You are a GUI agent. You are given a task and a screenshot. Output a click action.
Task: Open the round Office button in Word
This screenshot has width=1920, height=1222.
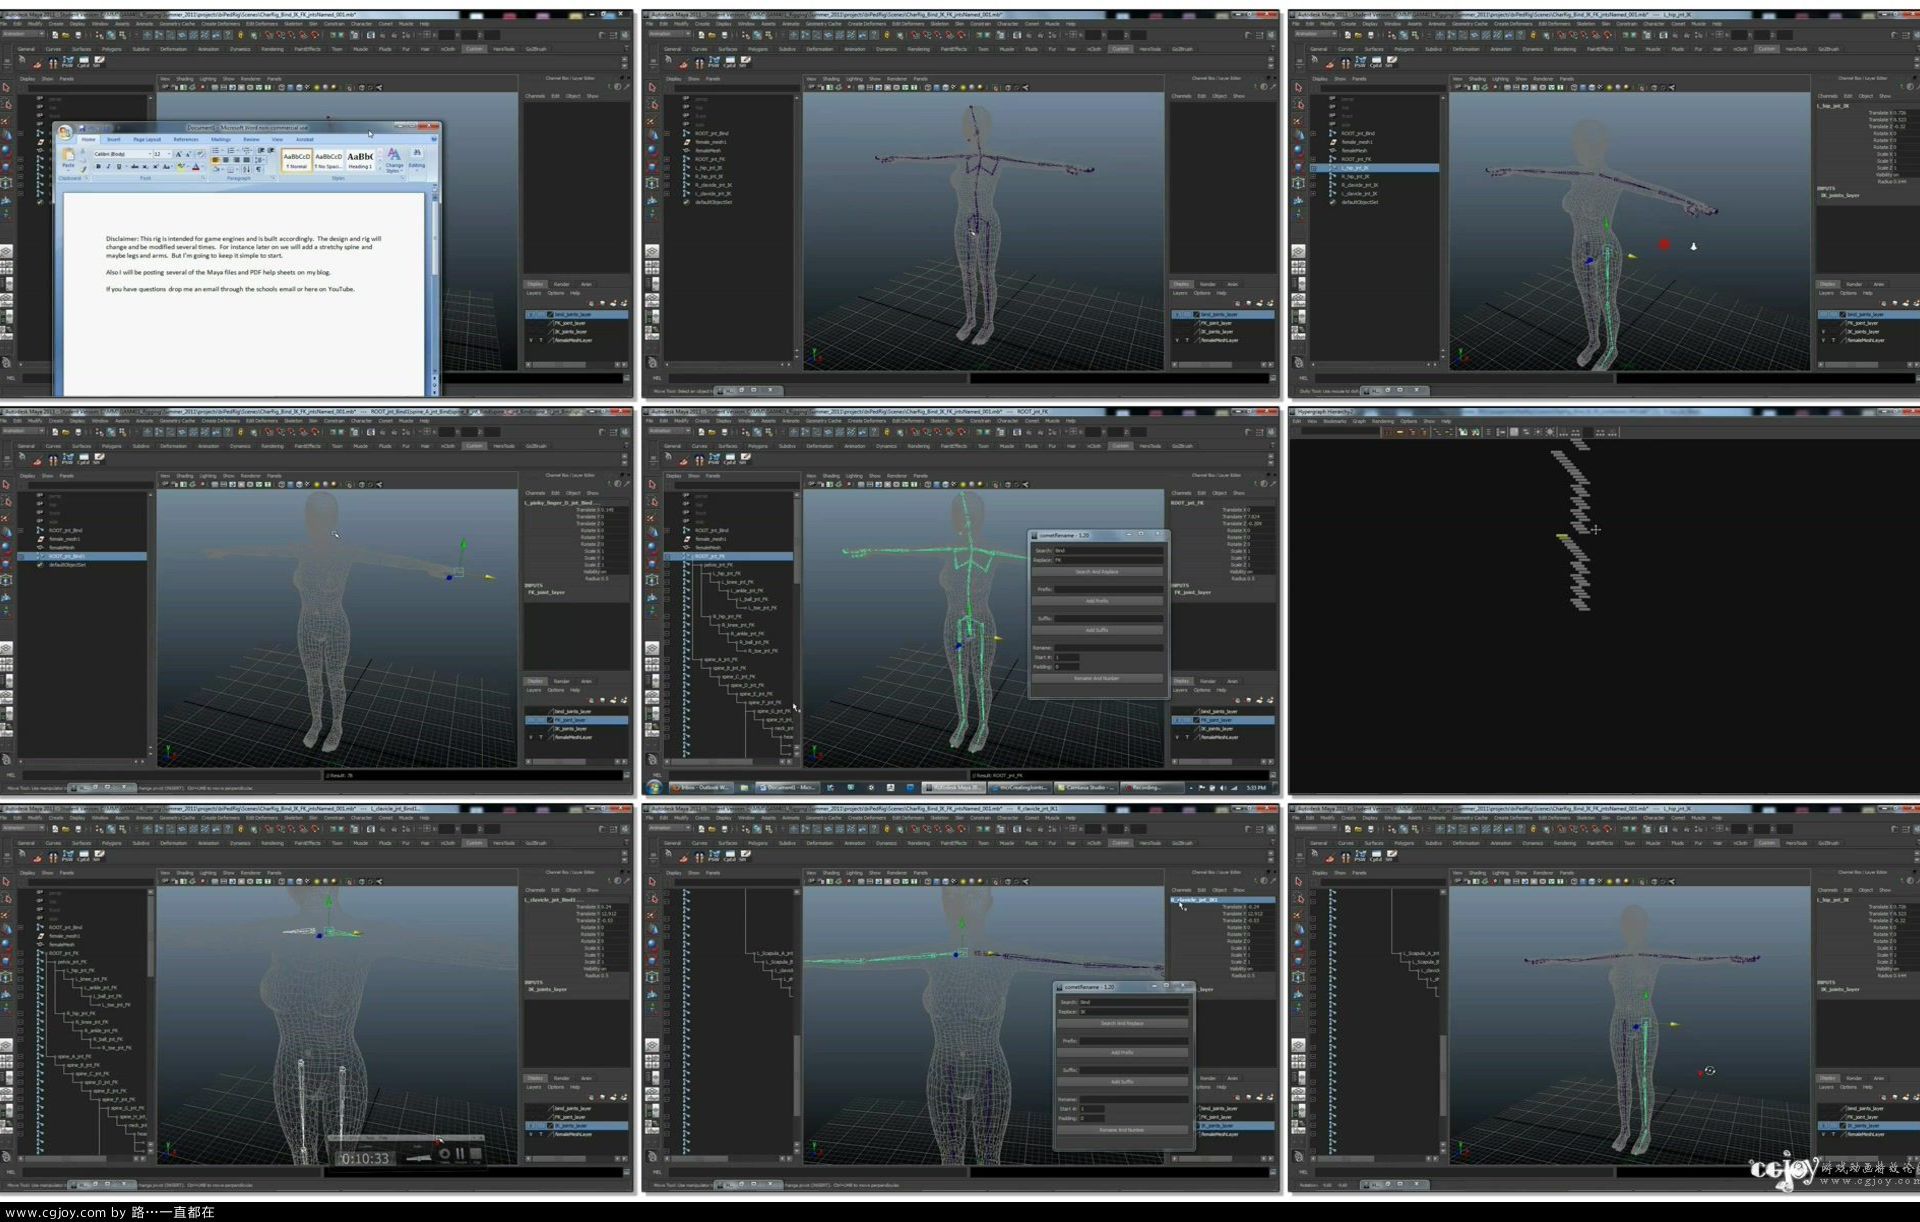[x=65, y=132]
